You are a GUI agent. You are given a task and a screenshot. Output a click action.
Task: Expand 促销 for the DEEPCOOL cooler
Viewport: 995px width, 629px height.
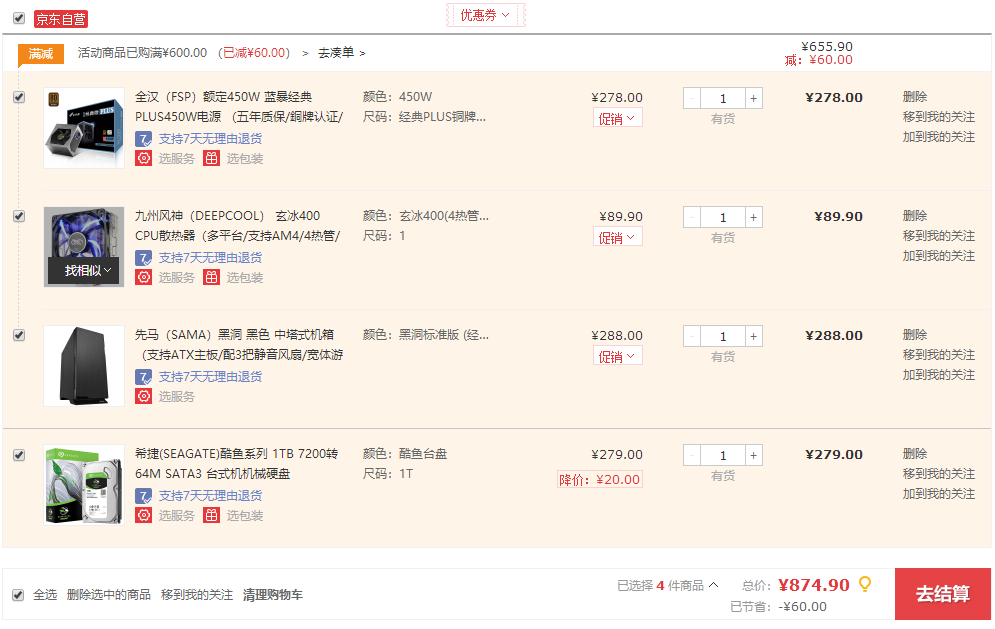point(617,237)
